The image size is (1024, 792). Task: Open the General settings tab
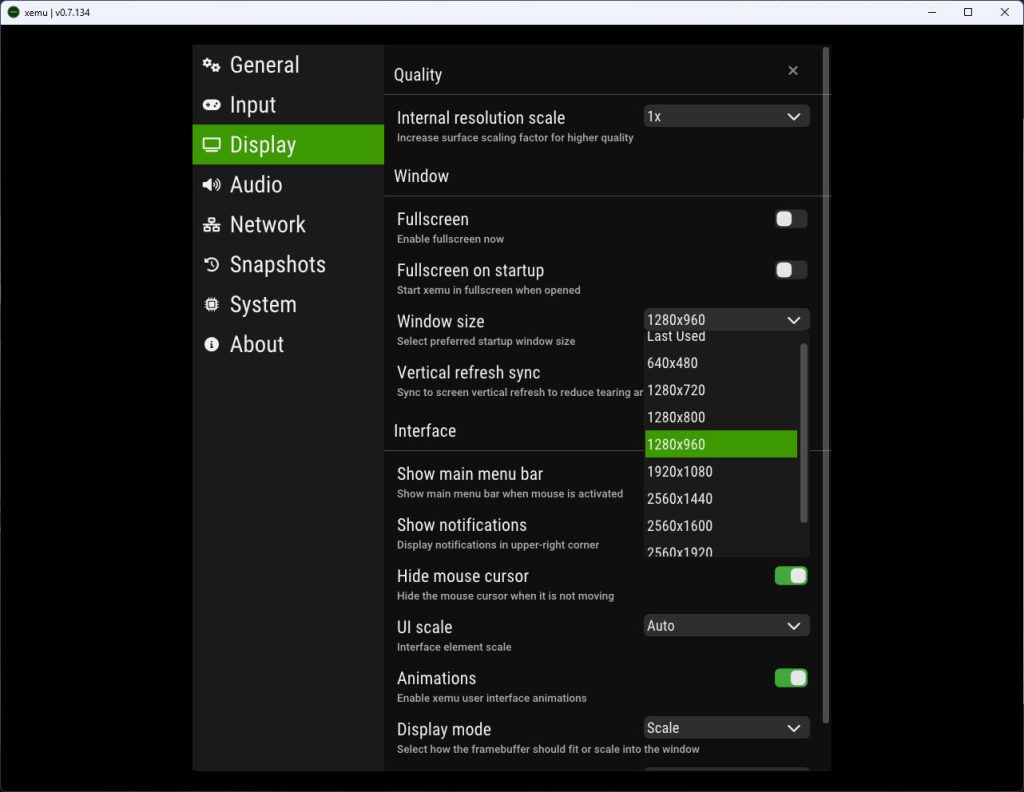(x=288, y=65)
